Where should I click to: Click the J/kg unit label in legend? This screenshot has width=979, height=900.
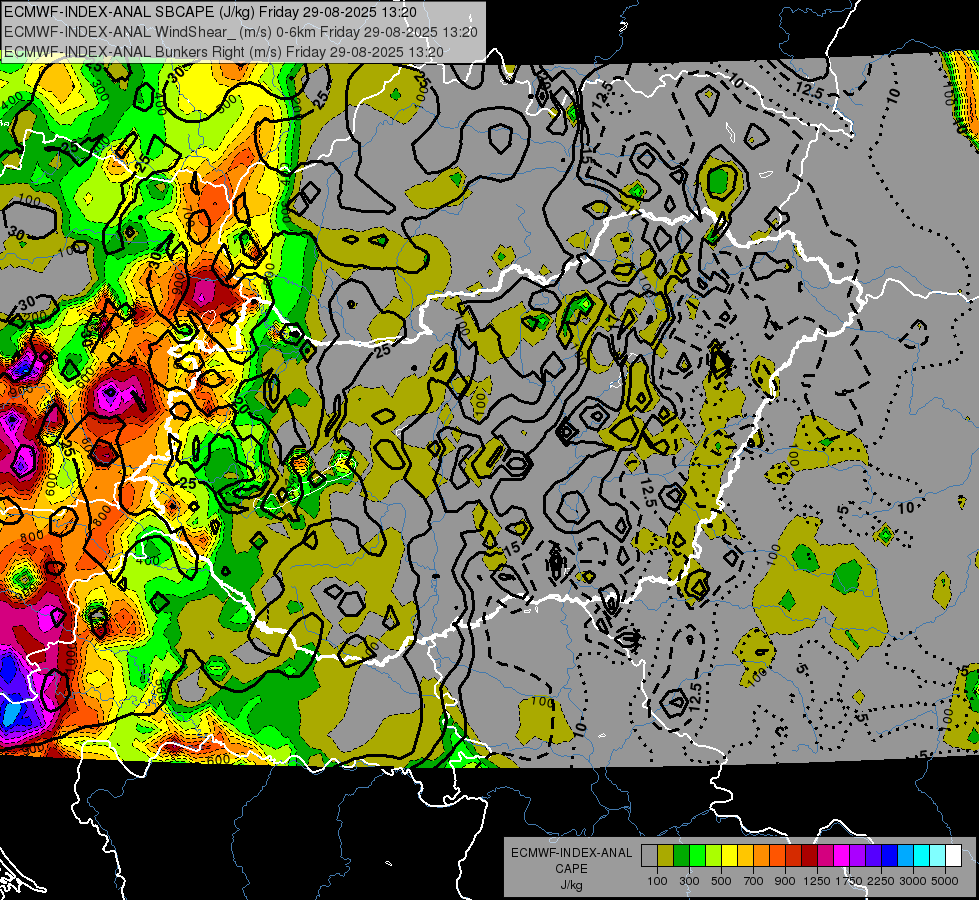(571, 885)
